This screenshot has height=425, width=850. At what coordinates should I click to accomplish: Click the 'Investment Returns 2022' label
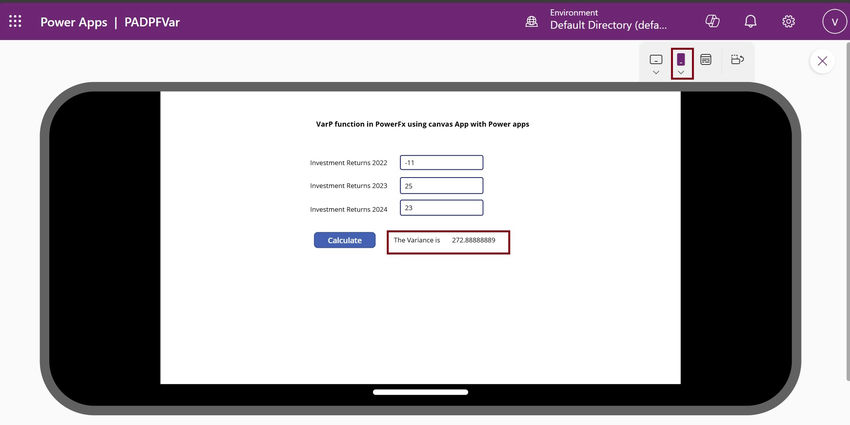pos(349,163)
